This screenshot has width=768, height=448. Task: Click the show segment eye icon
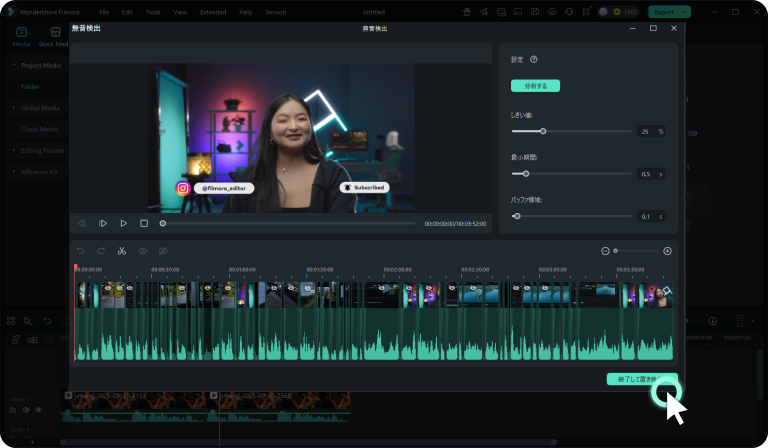pos(142,251)
